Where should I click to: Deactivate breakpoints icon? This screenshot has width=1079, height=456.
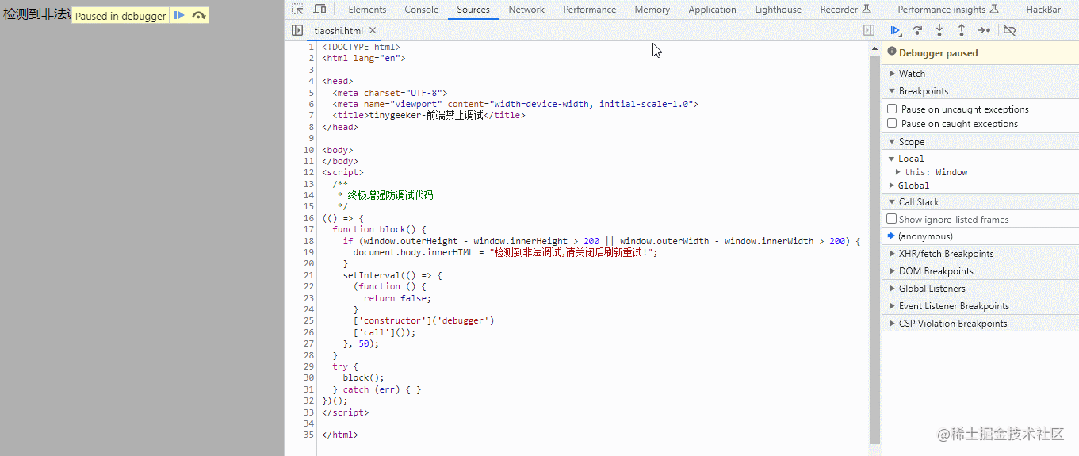point(1009,30)
